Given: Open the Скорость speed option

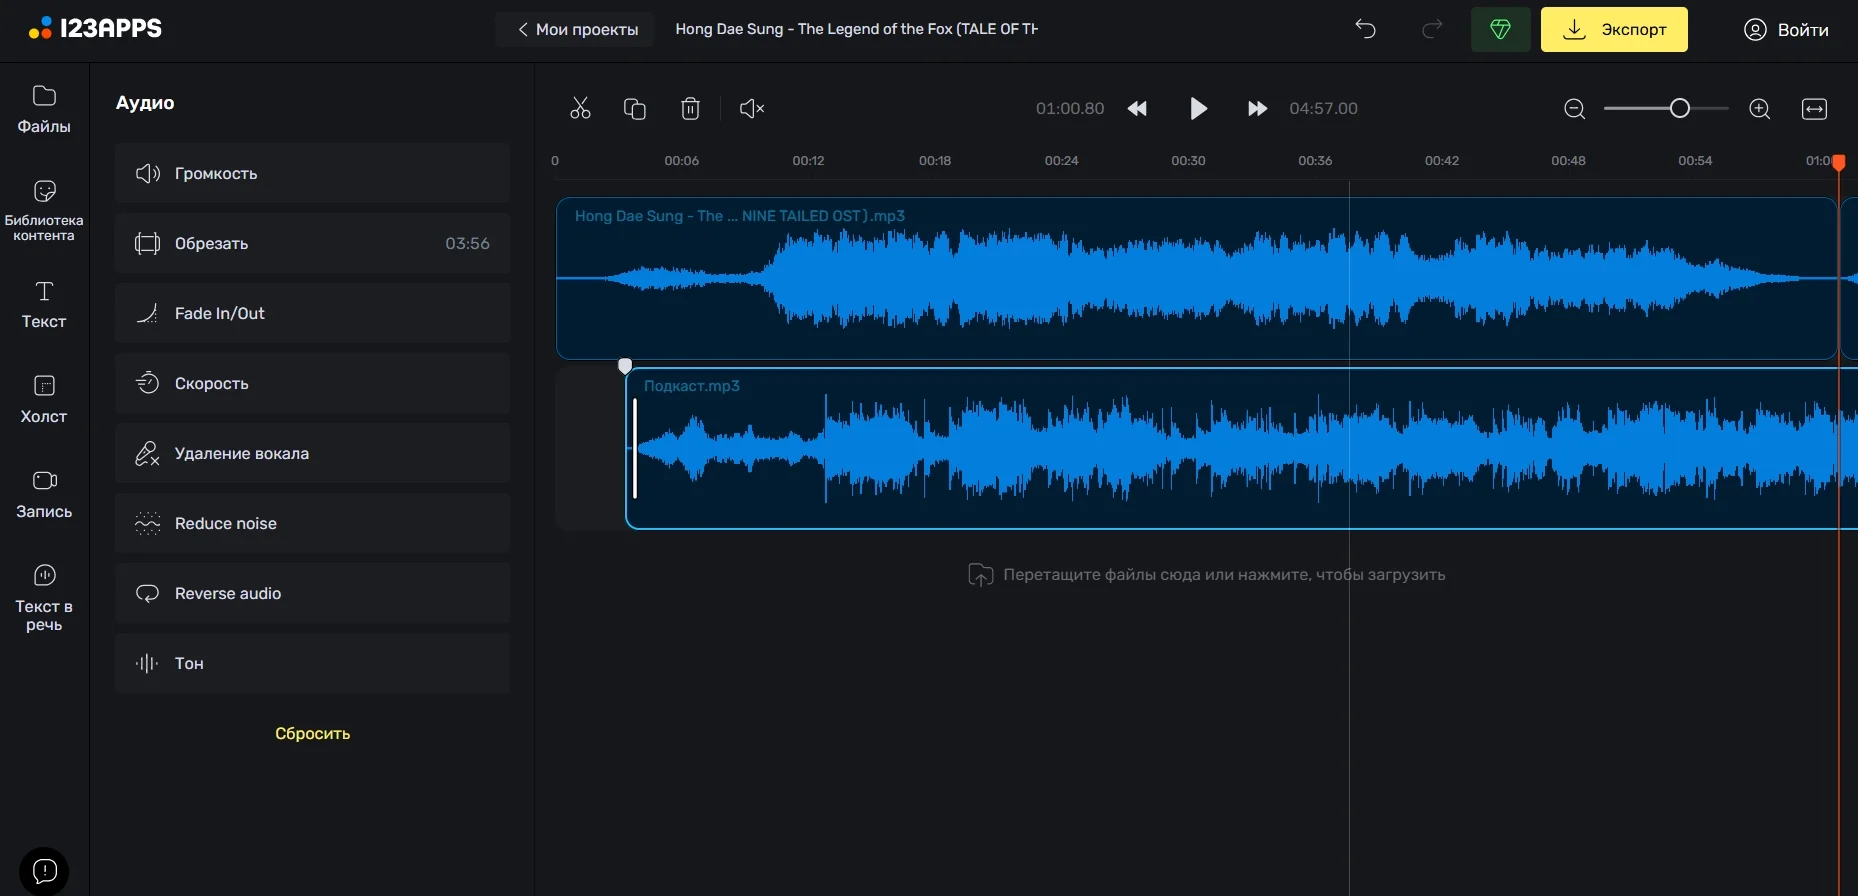Looking at the screenshot, I should tap(312, 383).
